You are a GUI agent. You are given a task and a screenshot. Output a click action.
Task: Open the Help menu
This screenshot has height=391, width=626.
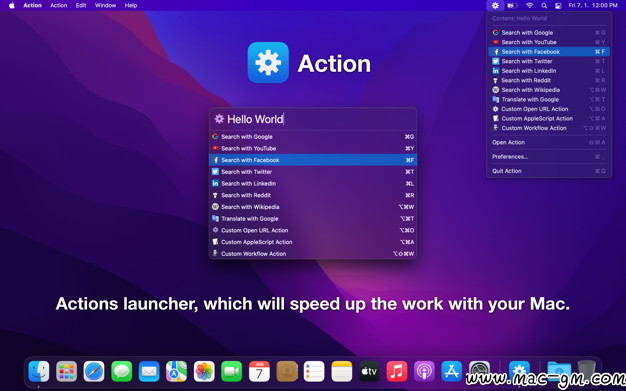point(131,6)
